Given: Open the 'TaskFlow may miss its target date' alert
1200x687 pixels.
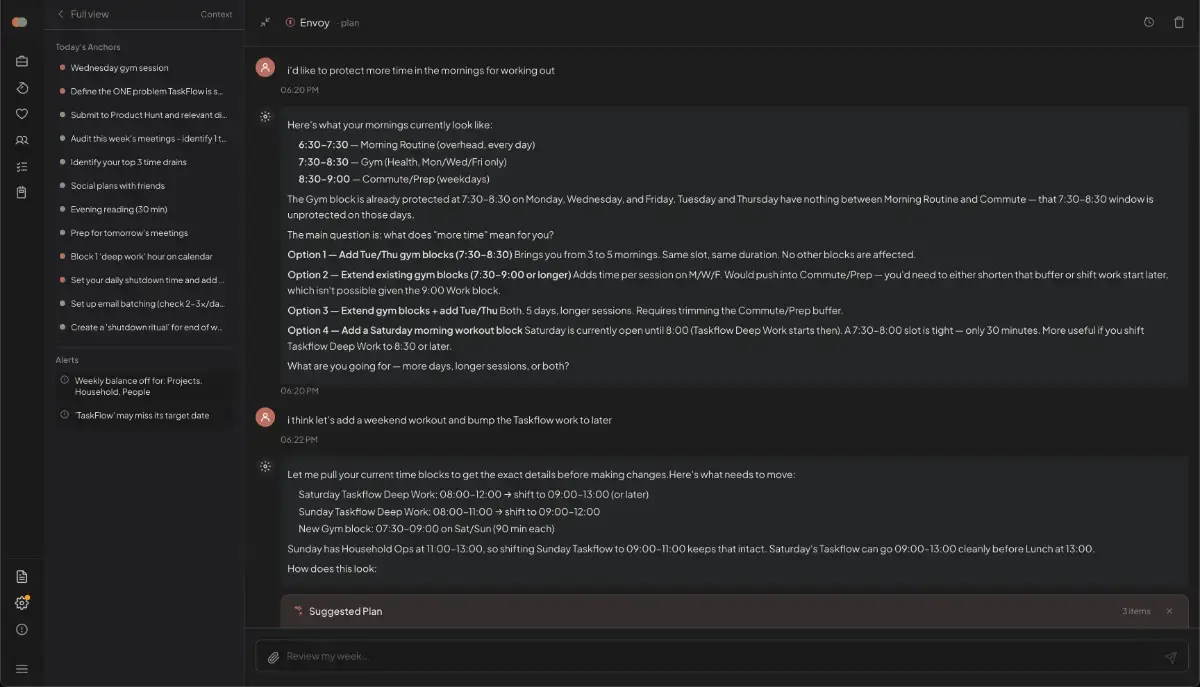Looking at the screenshot, I should [142, 415].
